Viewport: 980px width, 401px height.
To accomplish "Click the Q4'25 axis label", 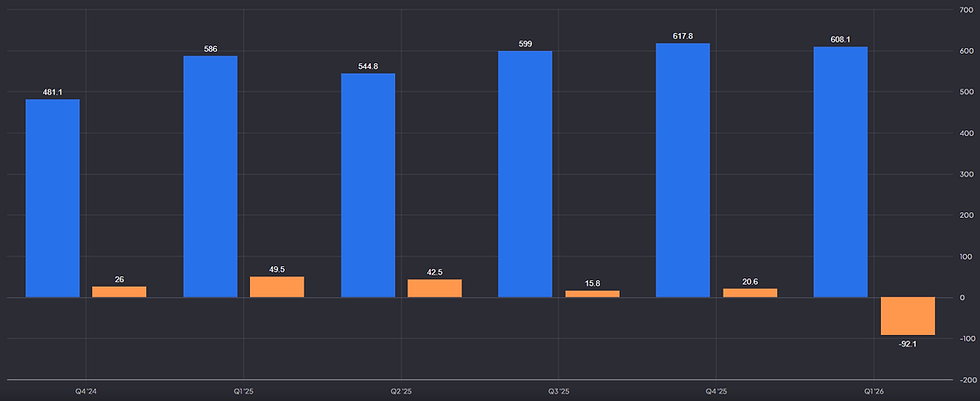I will (x=716, y=392).
